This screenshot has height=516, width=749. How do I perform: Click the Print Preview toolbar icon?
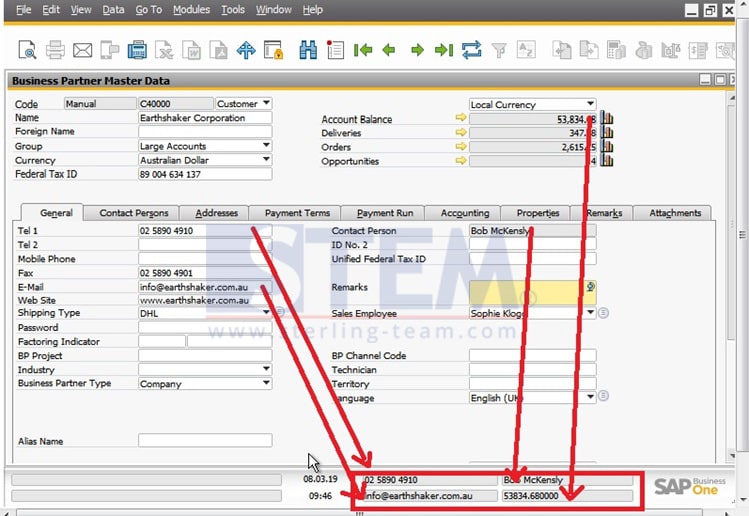point(27,50)
